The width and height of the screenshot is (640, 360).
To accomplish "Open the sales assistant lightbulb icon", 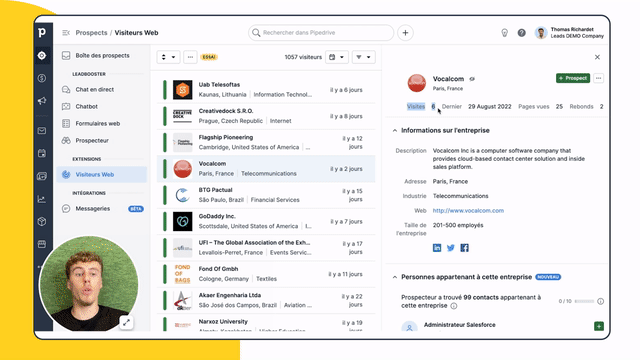I will (x=504, y=33).
